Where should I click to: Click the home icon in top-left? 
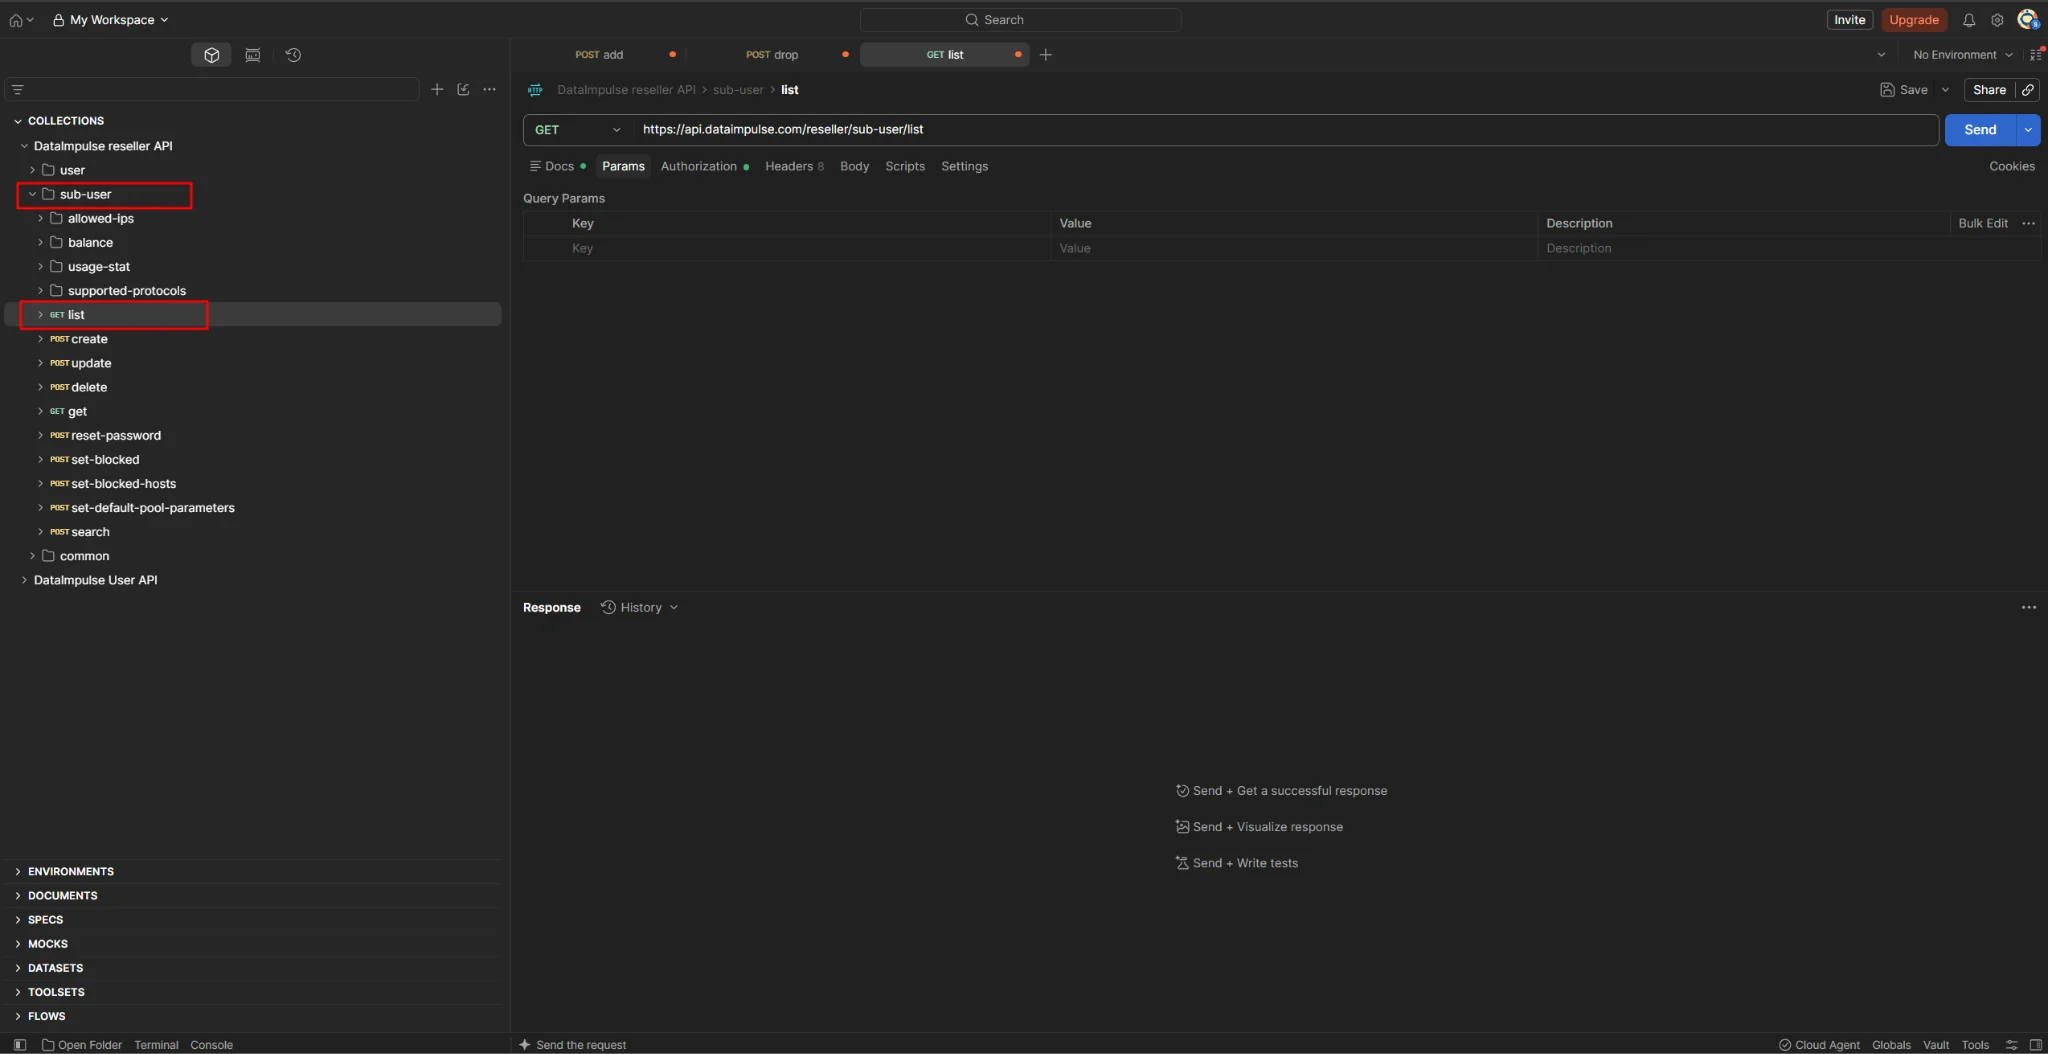tap(16, 20)
